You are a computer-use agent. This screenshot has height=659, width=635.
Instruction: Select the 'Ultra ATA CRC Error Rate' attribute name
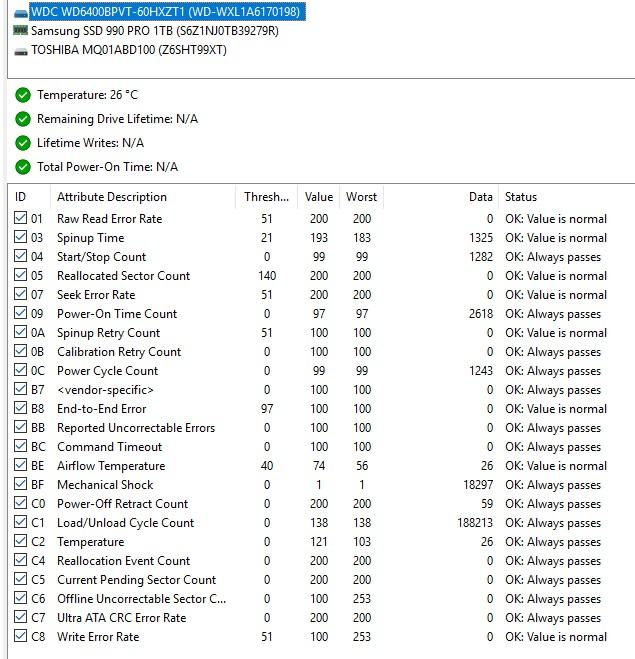[121, 618]
